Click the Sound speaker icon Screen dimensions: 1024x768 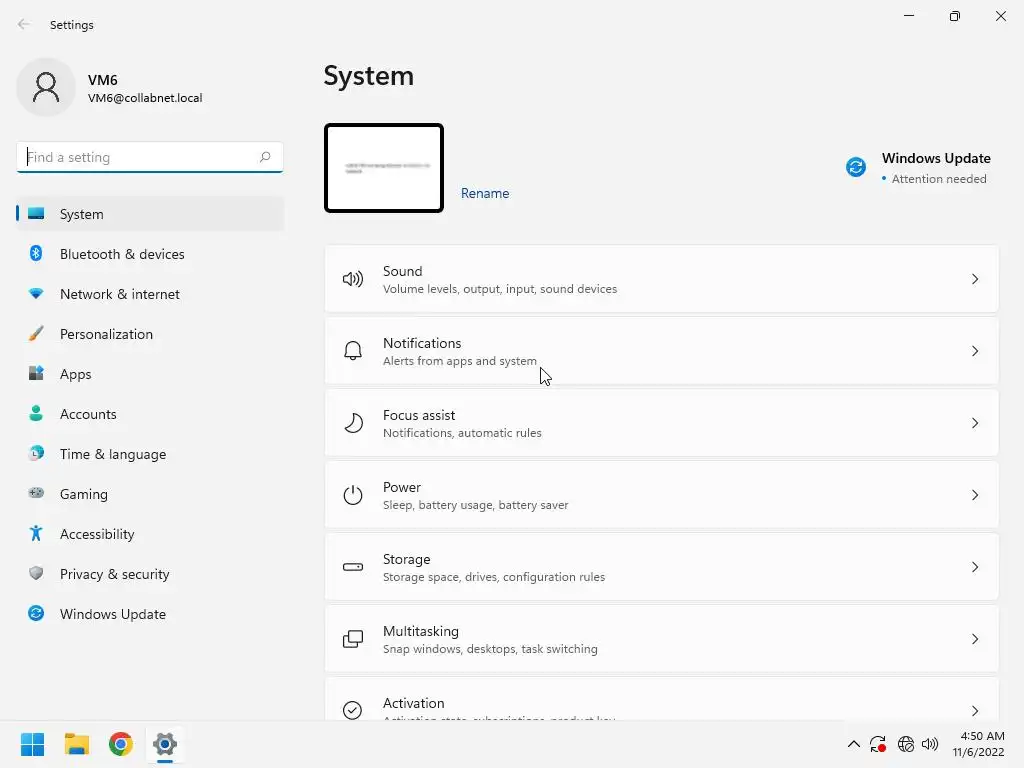tap(353, 280)
